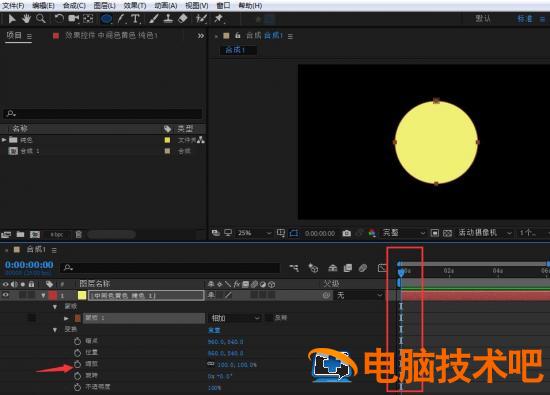Toggle the opacity property stopwatch

click(78, 387)
